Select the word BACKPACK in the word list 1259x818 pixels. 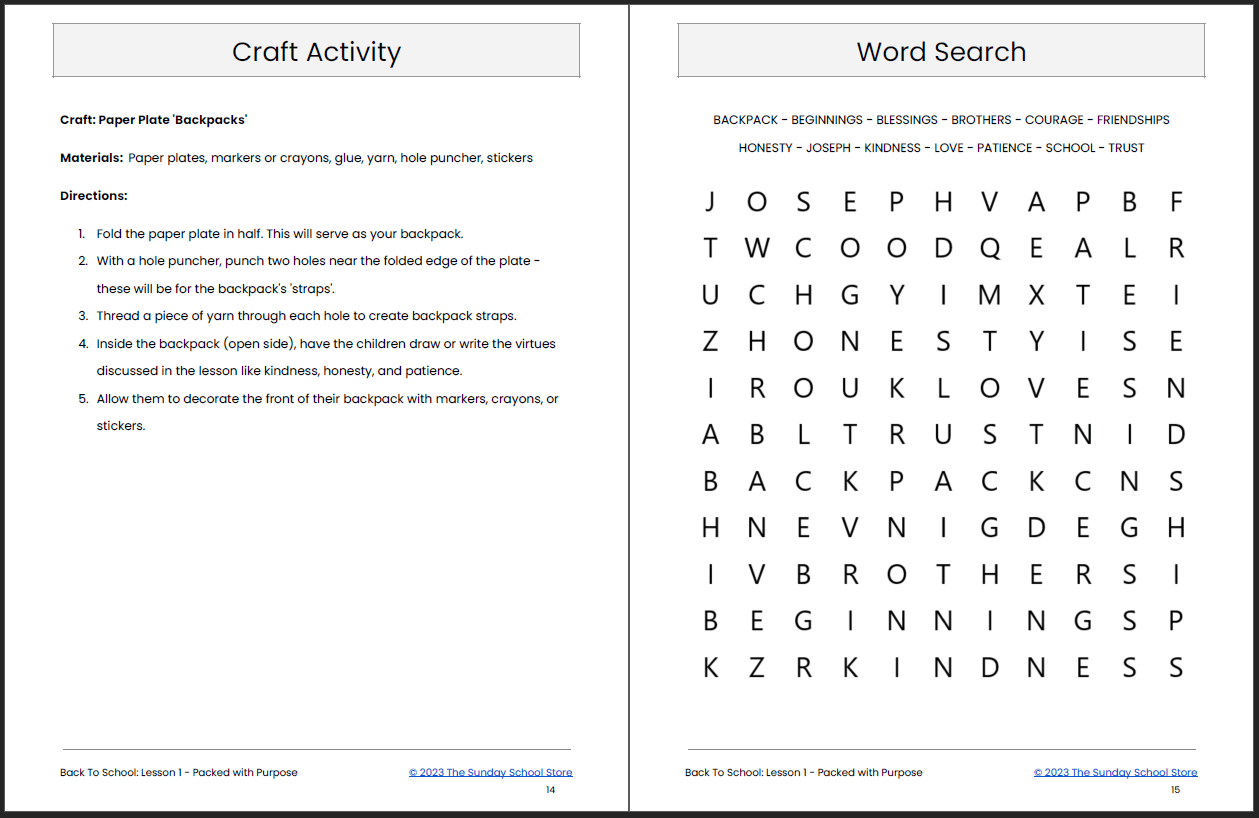coord(745,120)
